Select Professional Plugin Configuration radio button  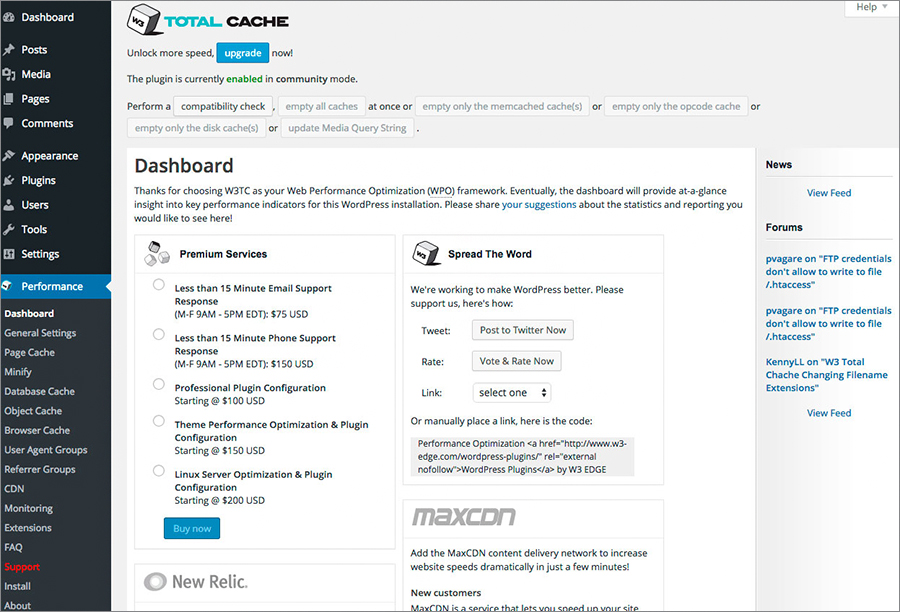(x=158, y=384)
